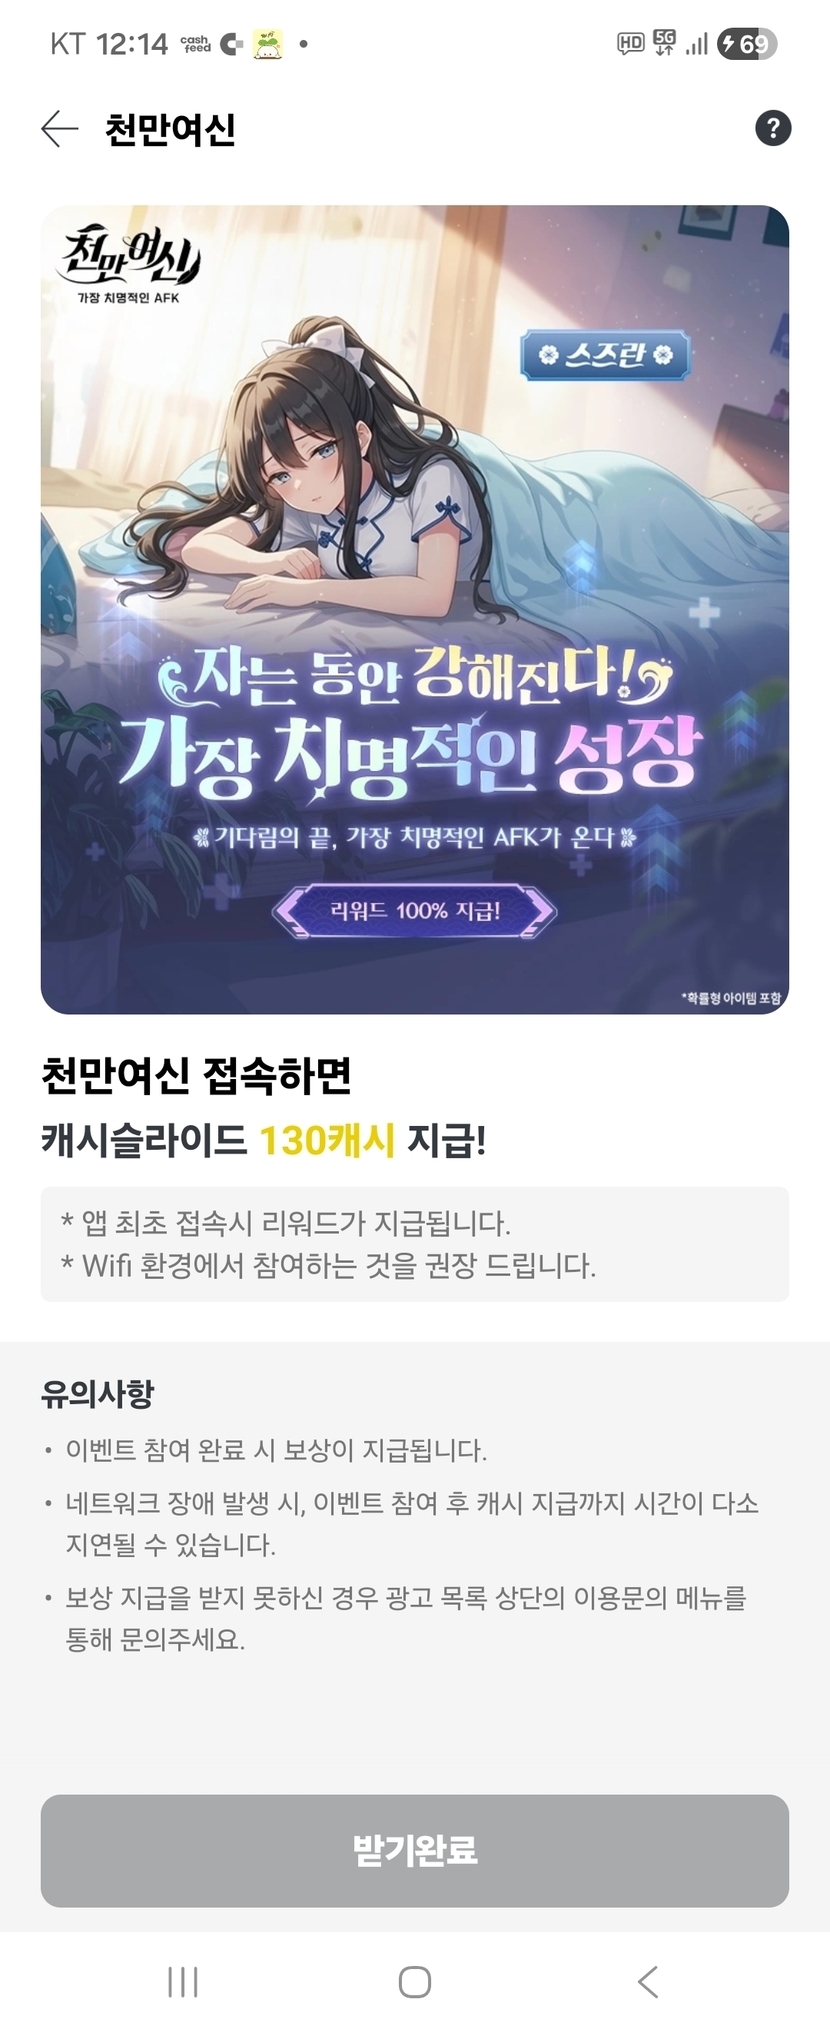Tap the 천만여신 page title
The width and height of the screenshot is (830, 2029).
(x=170, y=129)
